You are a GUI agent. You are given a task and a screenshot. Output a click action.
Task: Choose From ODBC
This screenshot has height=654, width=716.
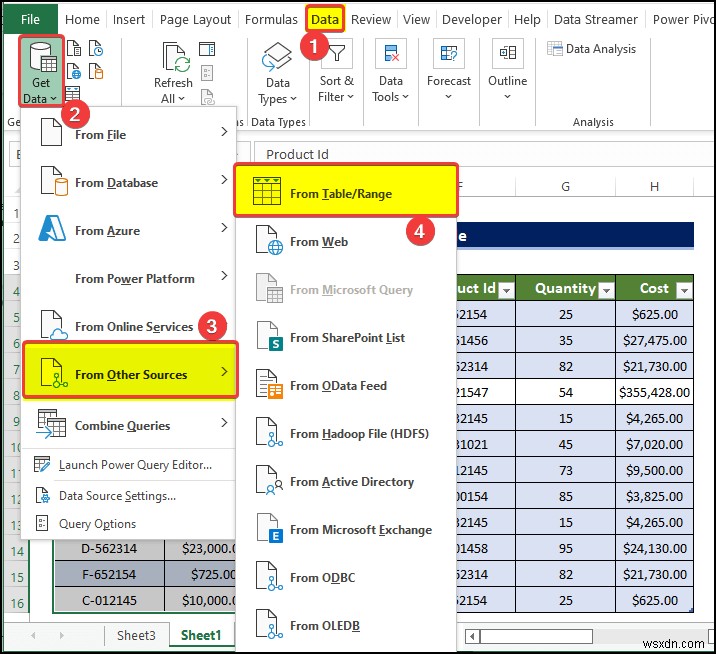[346, 577]
